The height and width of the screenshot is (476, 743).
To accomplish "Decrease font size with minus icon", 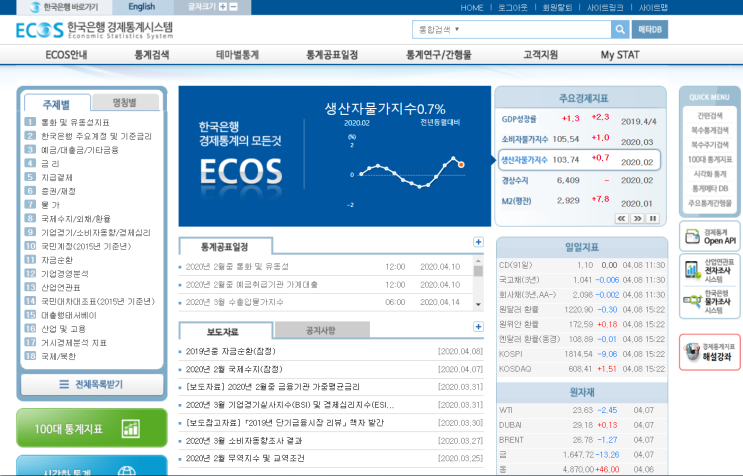I will [x=233, y=7].
